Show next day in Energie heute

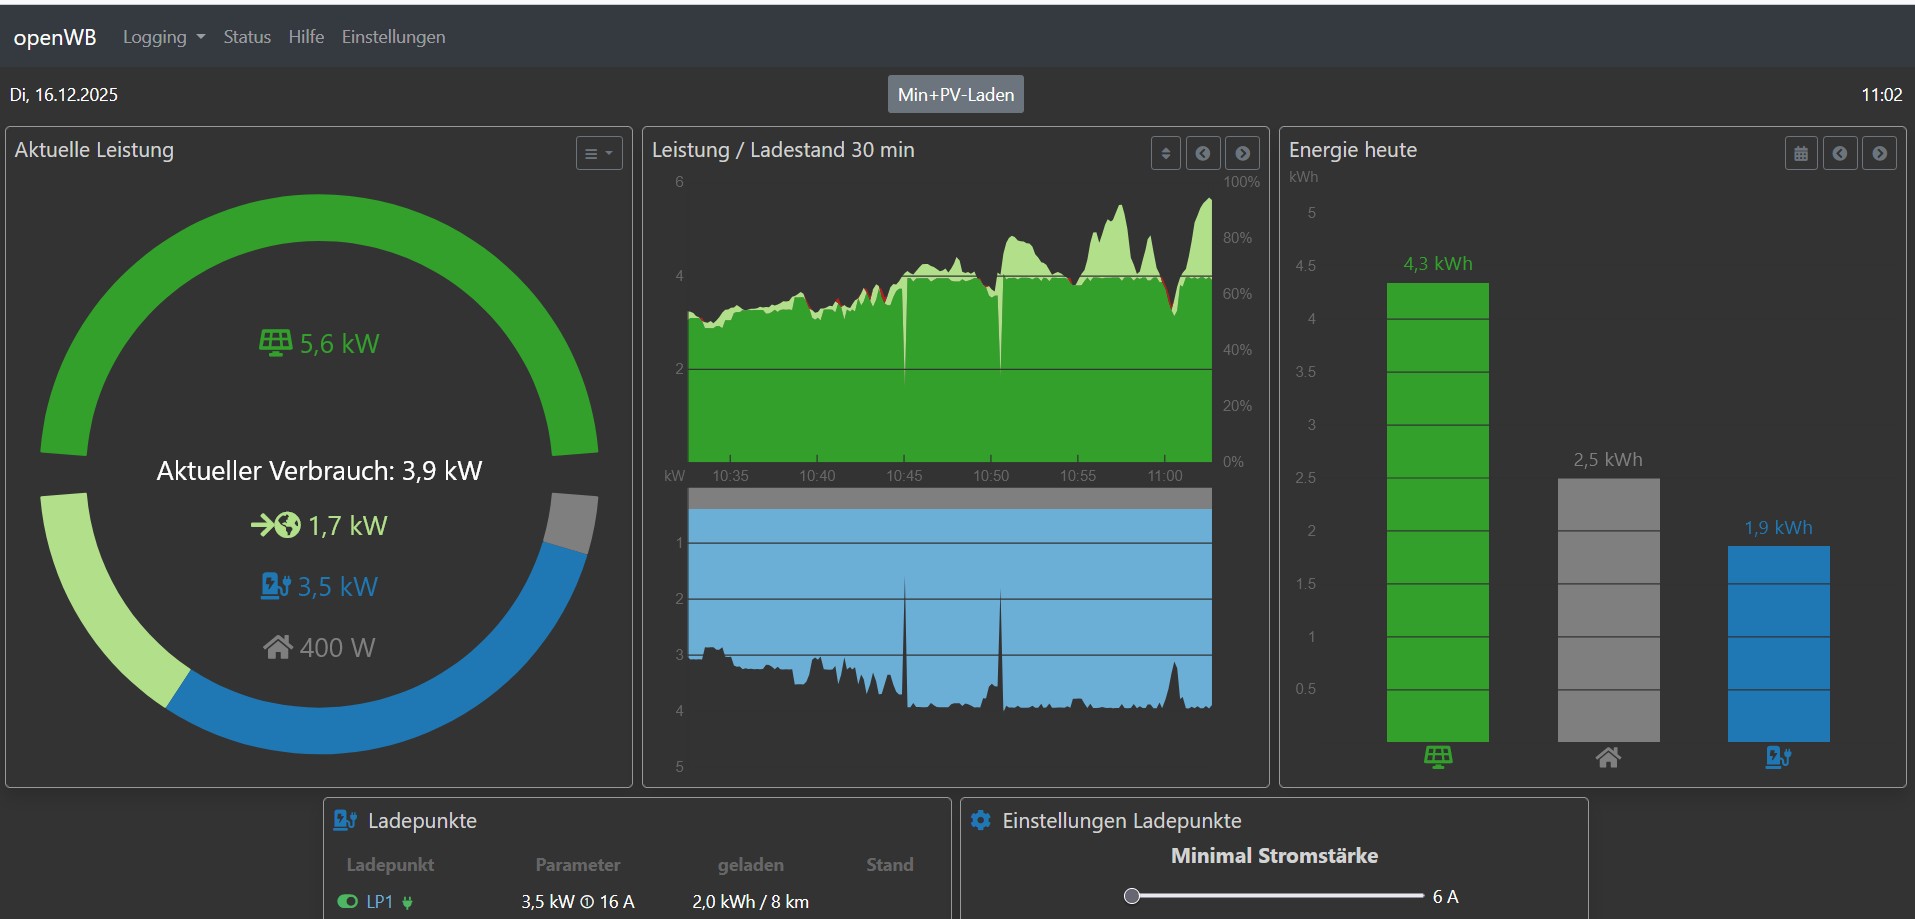(1879, 153)
